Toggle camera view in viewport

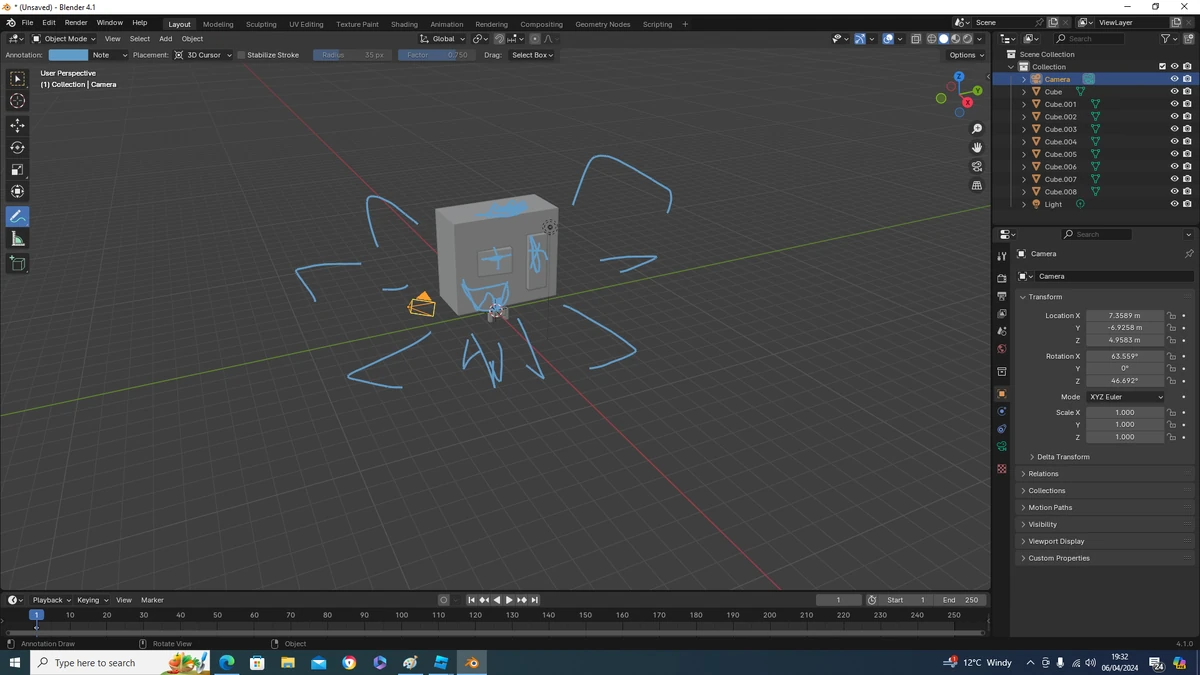tap(977, 166)
